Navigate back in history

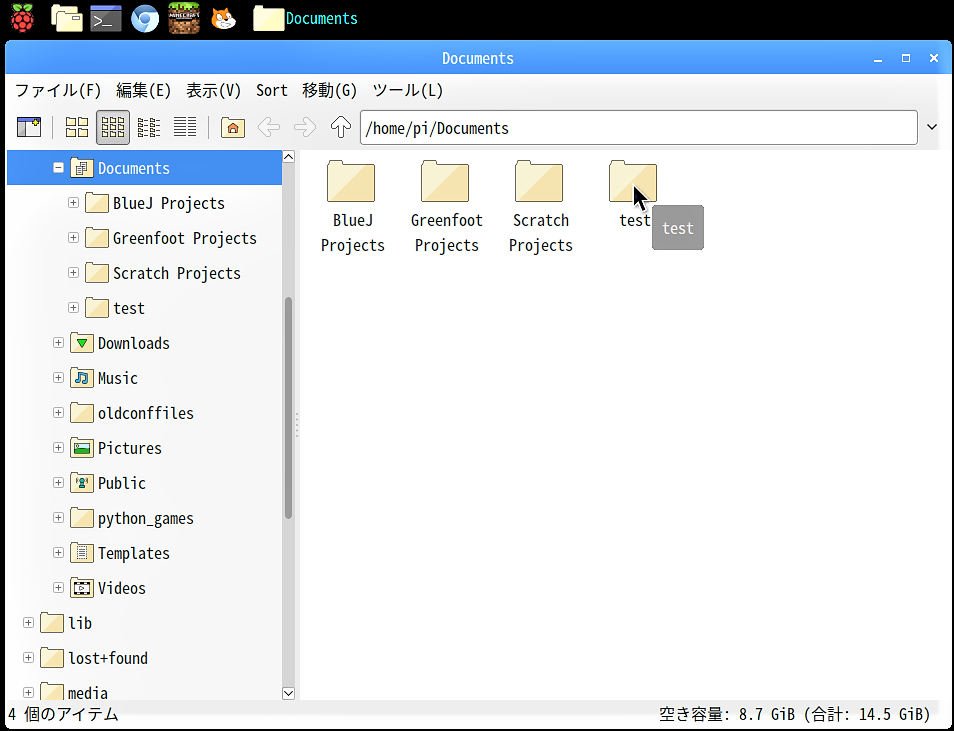click(268, 127)
